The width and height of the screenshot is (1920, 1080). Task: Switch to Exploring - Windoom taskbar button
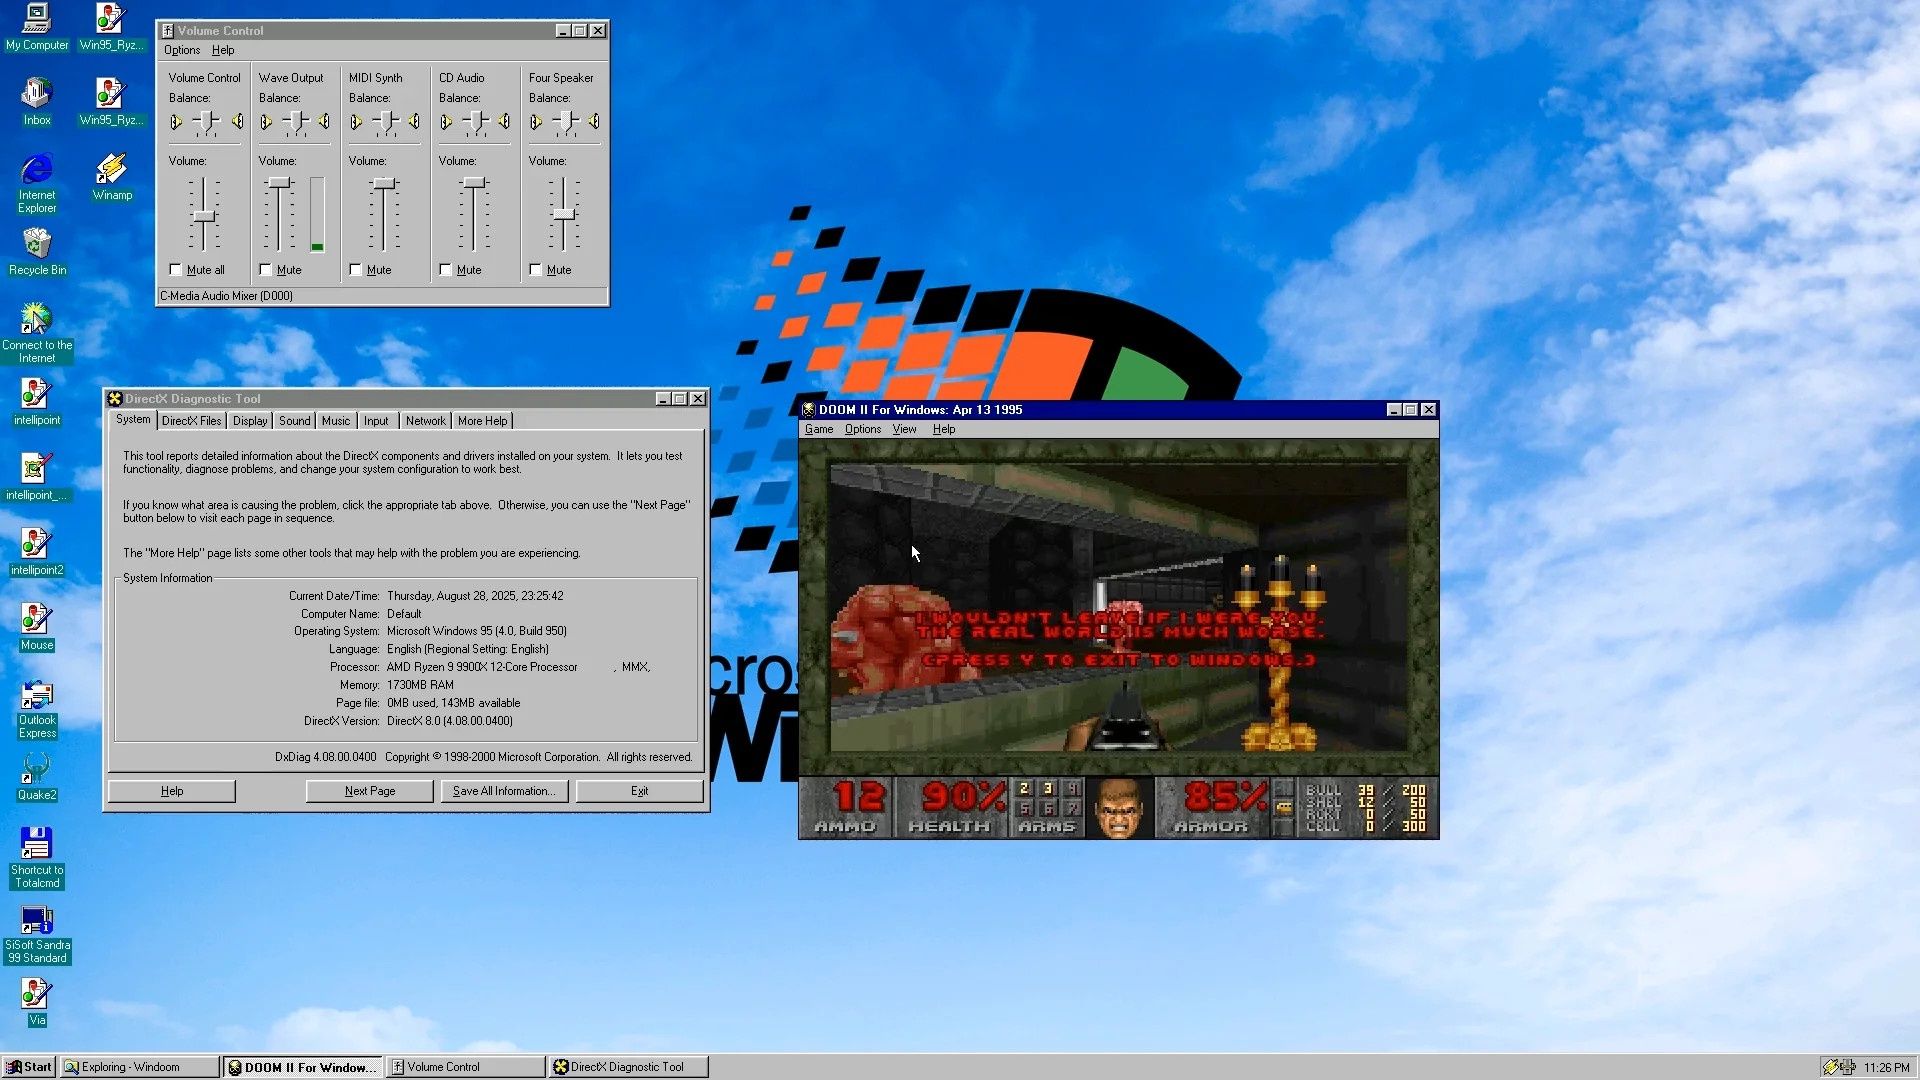(x=140, y=1067)
